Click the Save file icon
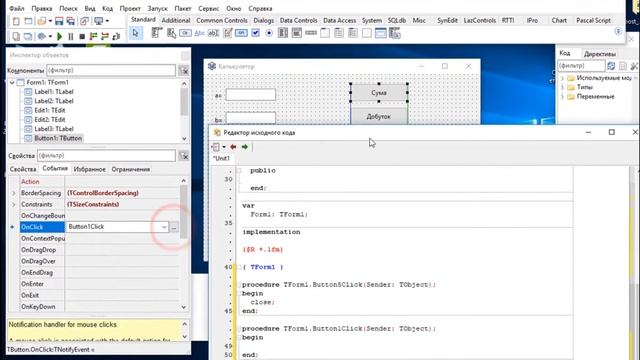 (59, 21)
